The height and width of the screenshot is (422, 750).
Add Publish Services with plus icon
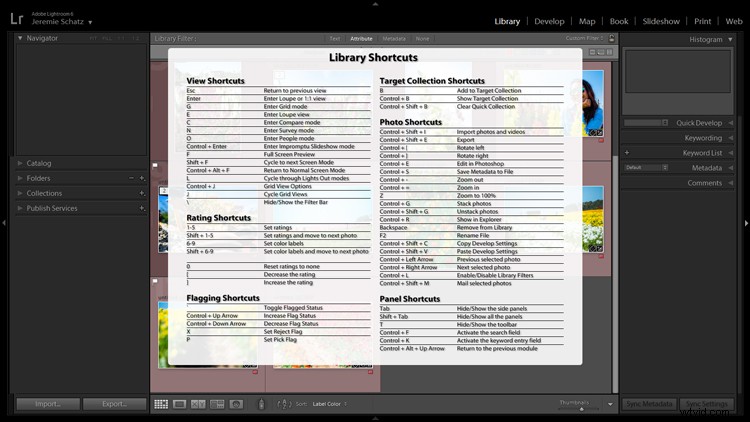pos(142,208)
